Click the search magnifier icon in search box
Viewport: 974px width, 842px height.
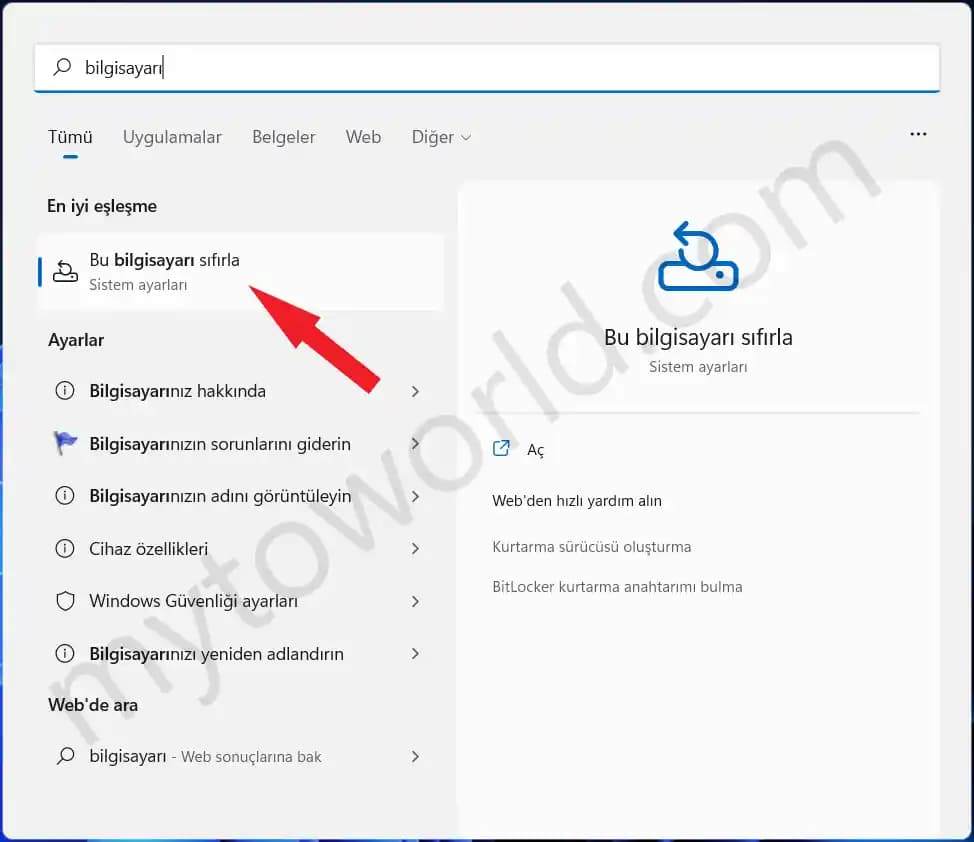(x=62, y=67)
